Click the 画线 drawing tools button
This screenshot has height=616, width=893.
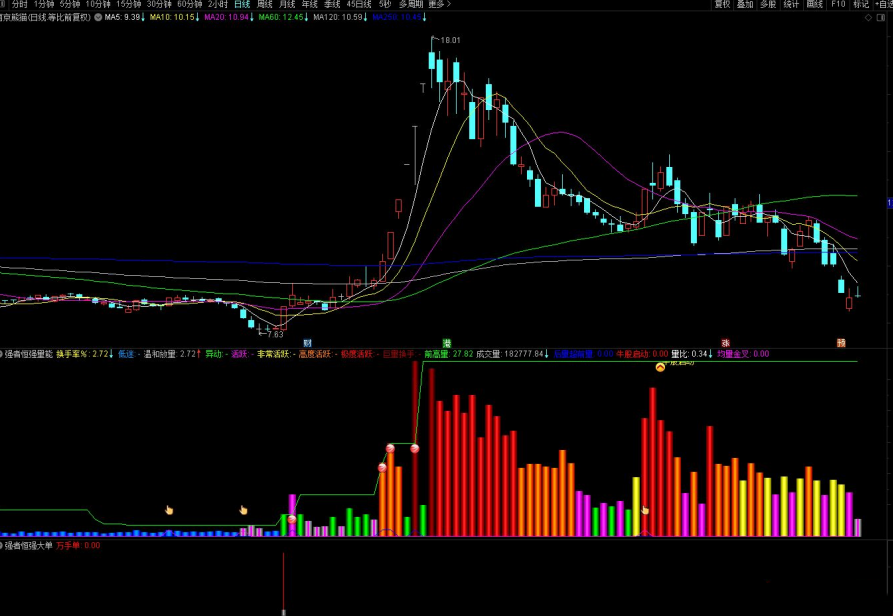point(815,5)
